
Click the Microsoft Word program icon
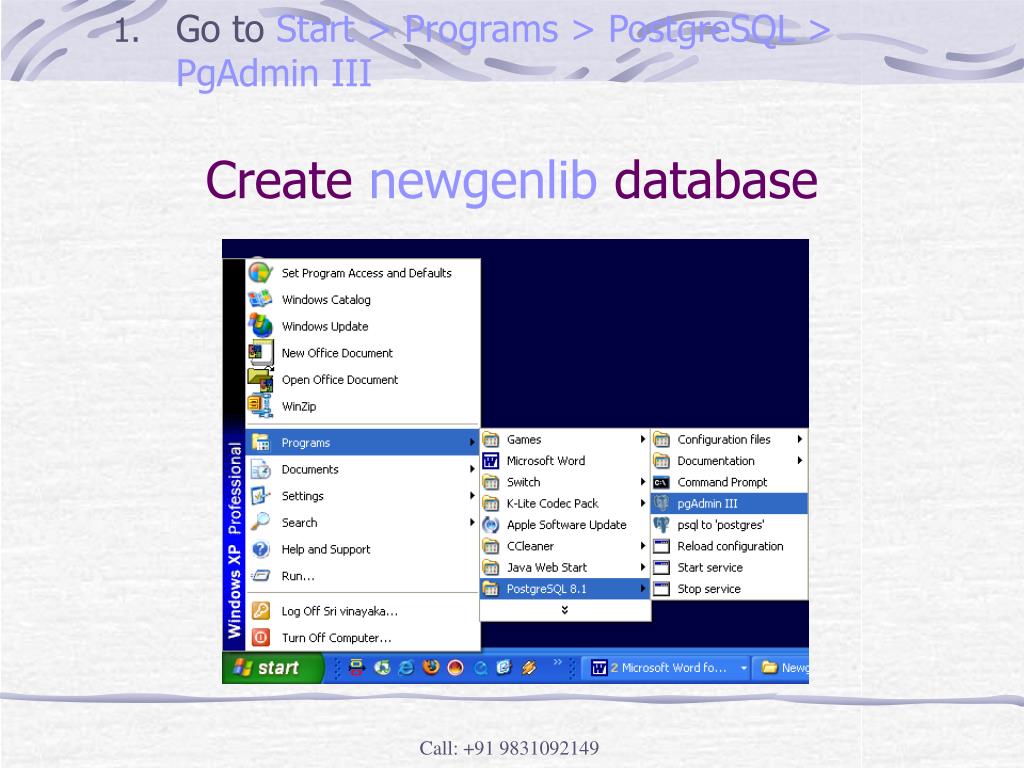pos(490,461)
